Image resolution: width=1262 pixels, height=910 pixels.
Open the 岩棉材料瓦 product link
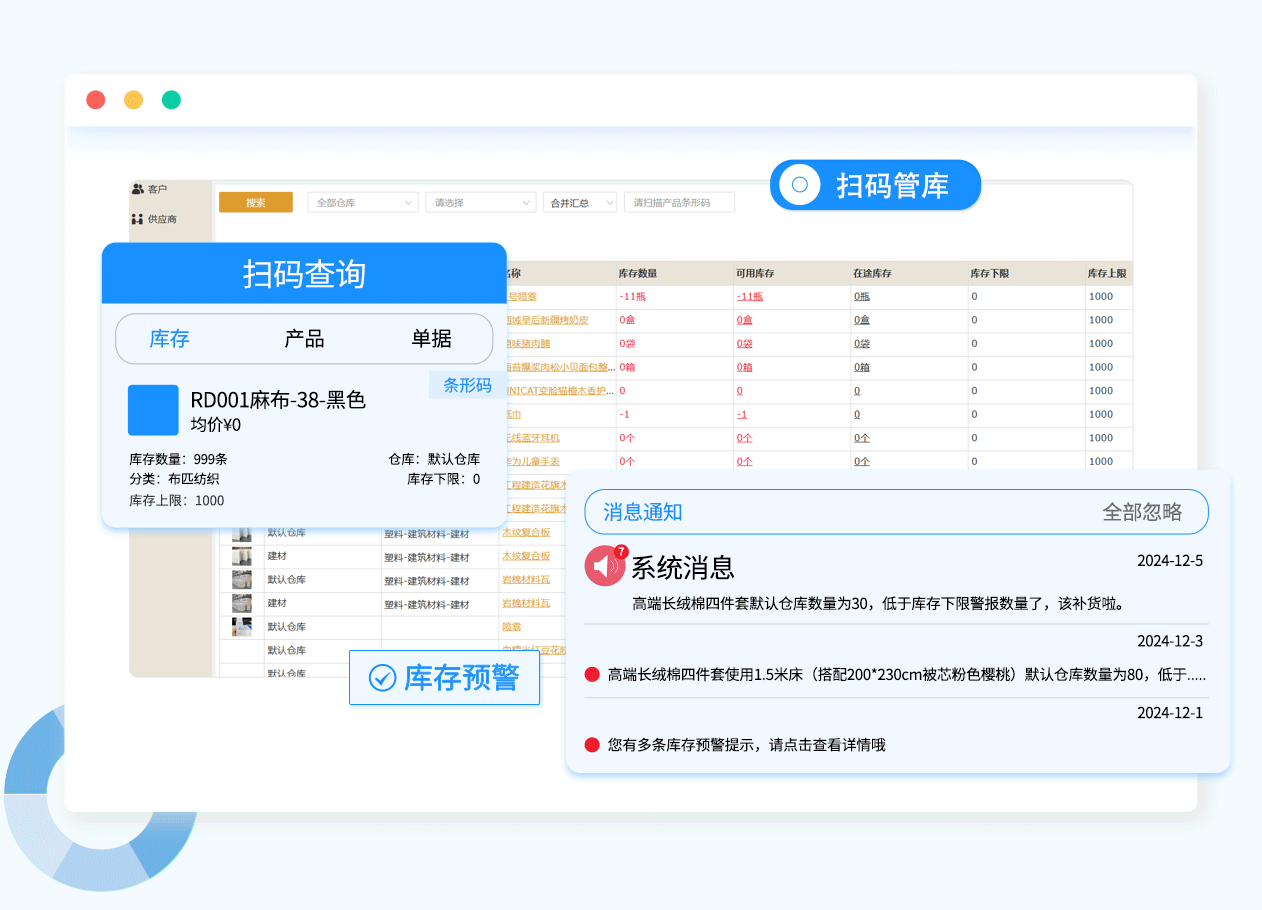pos(525,580)
